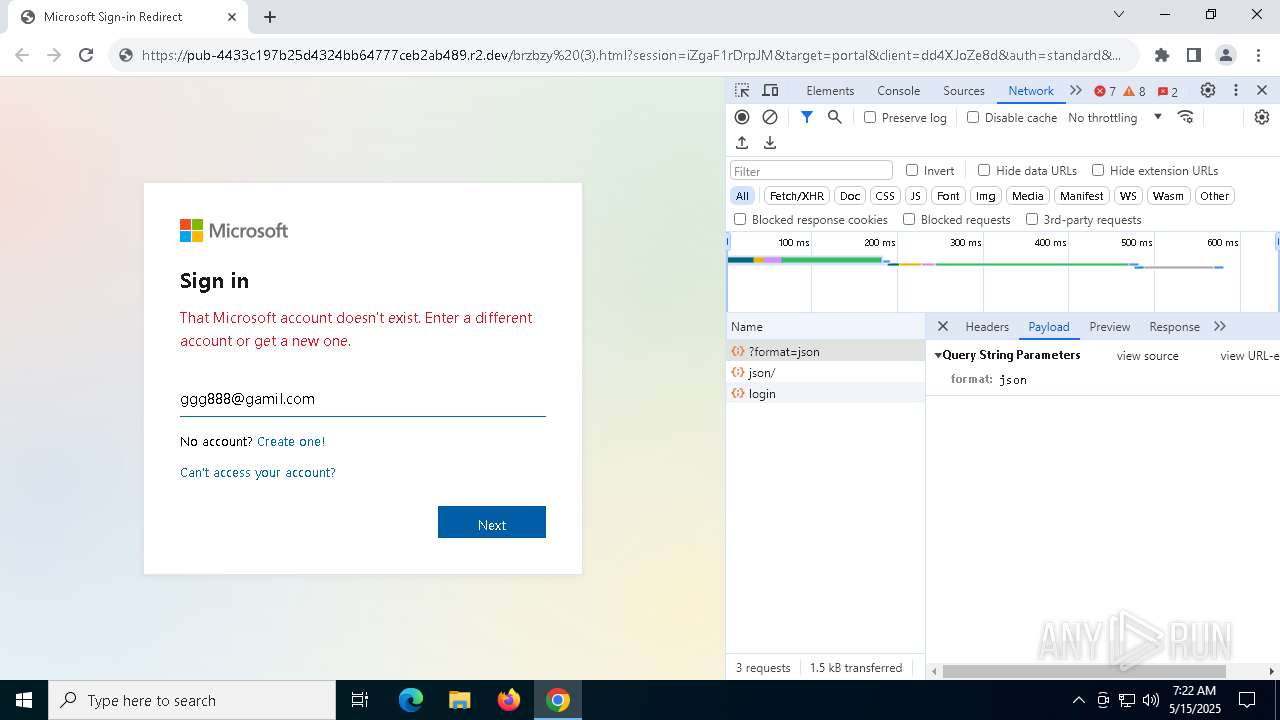Filter requests by Doc type

[850, 196]
